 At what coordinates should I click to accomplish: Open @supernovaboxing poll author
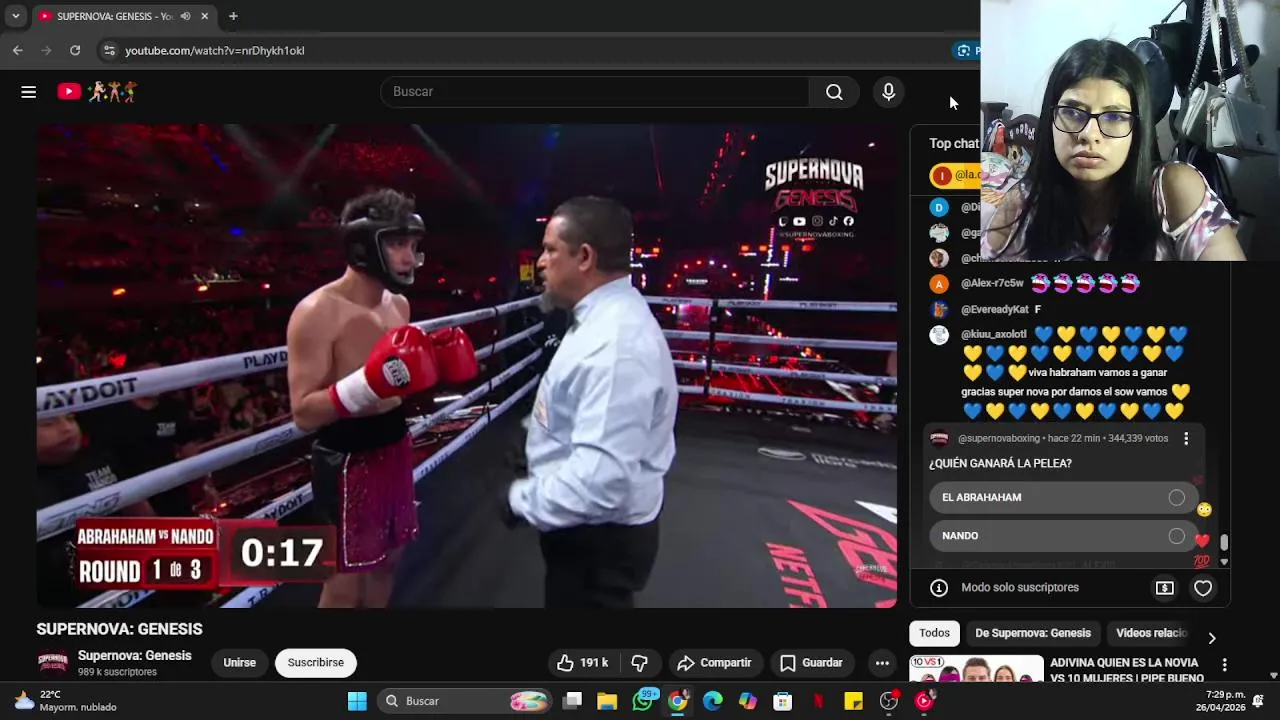(x=999, y=438)
